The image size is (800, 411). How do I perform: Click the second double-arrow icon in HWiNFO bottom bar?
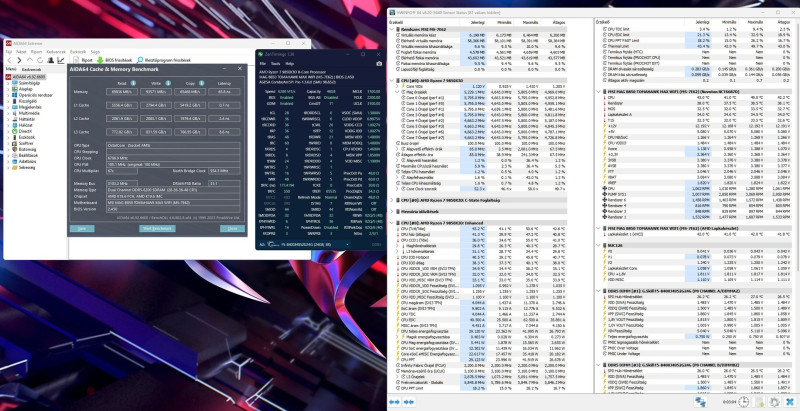coord(409,402)
